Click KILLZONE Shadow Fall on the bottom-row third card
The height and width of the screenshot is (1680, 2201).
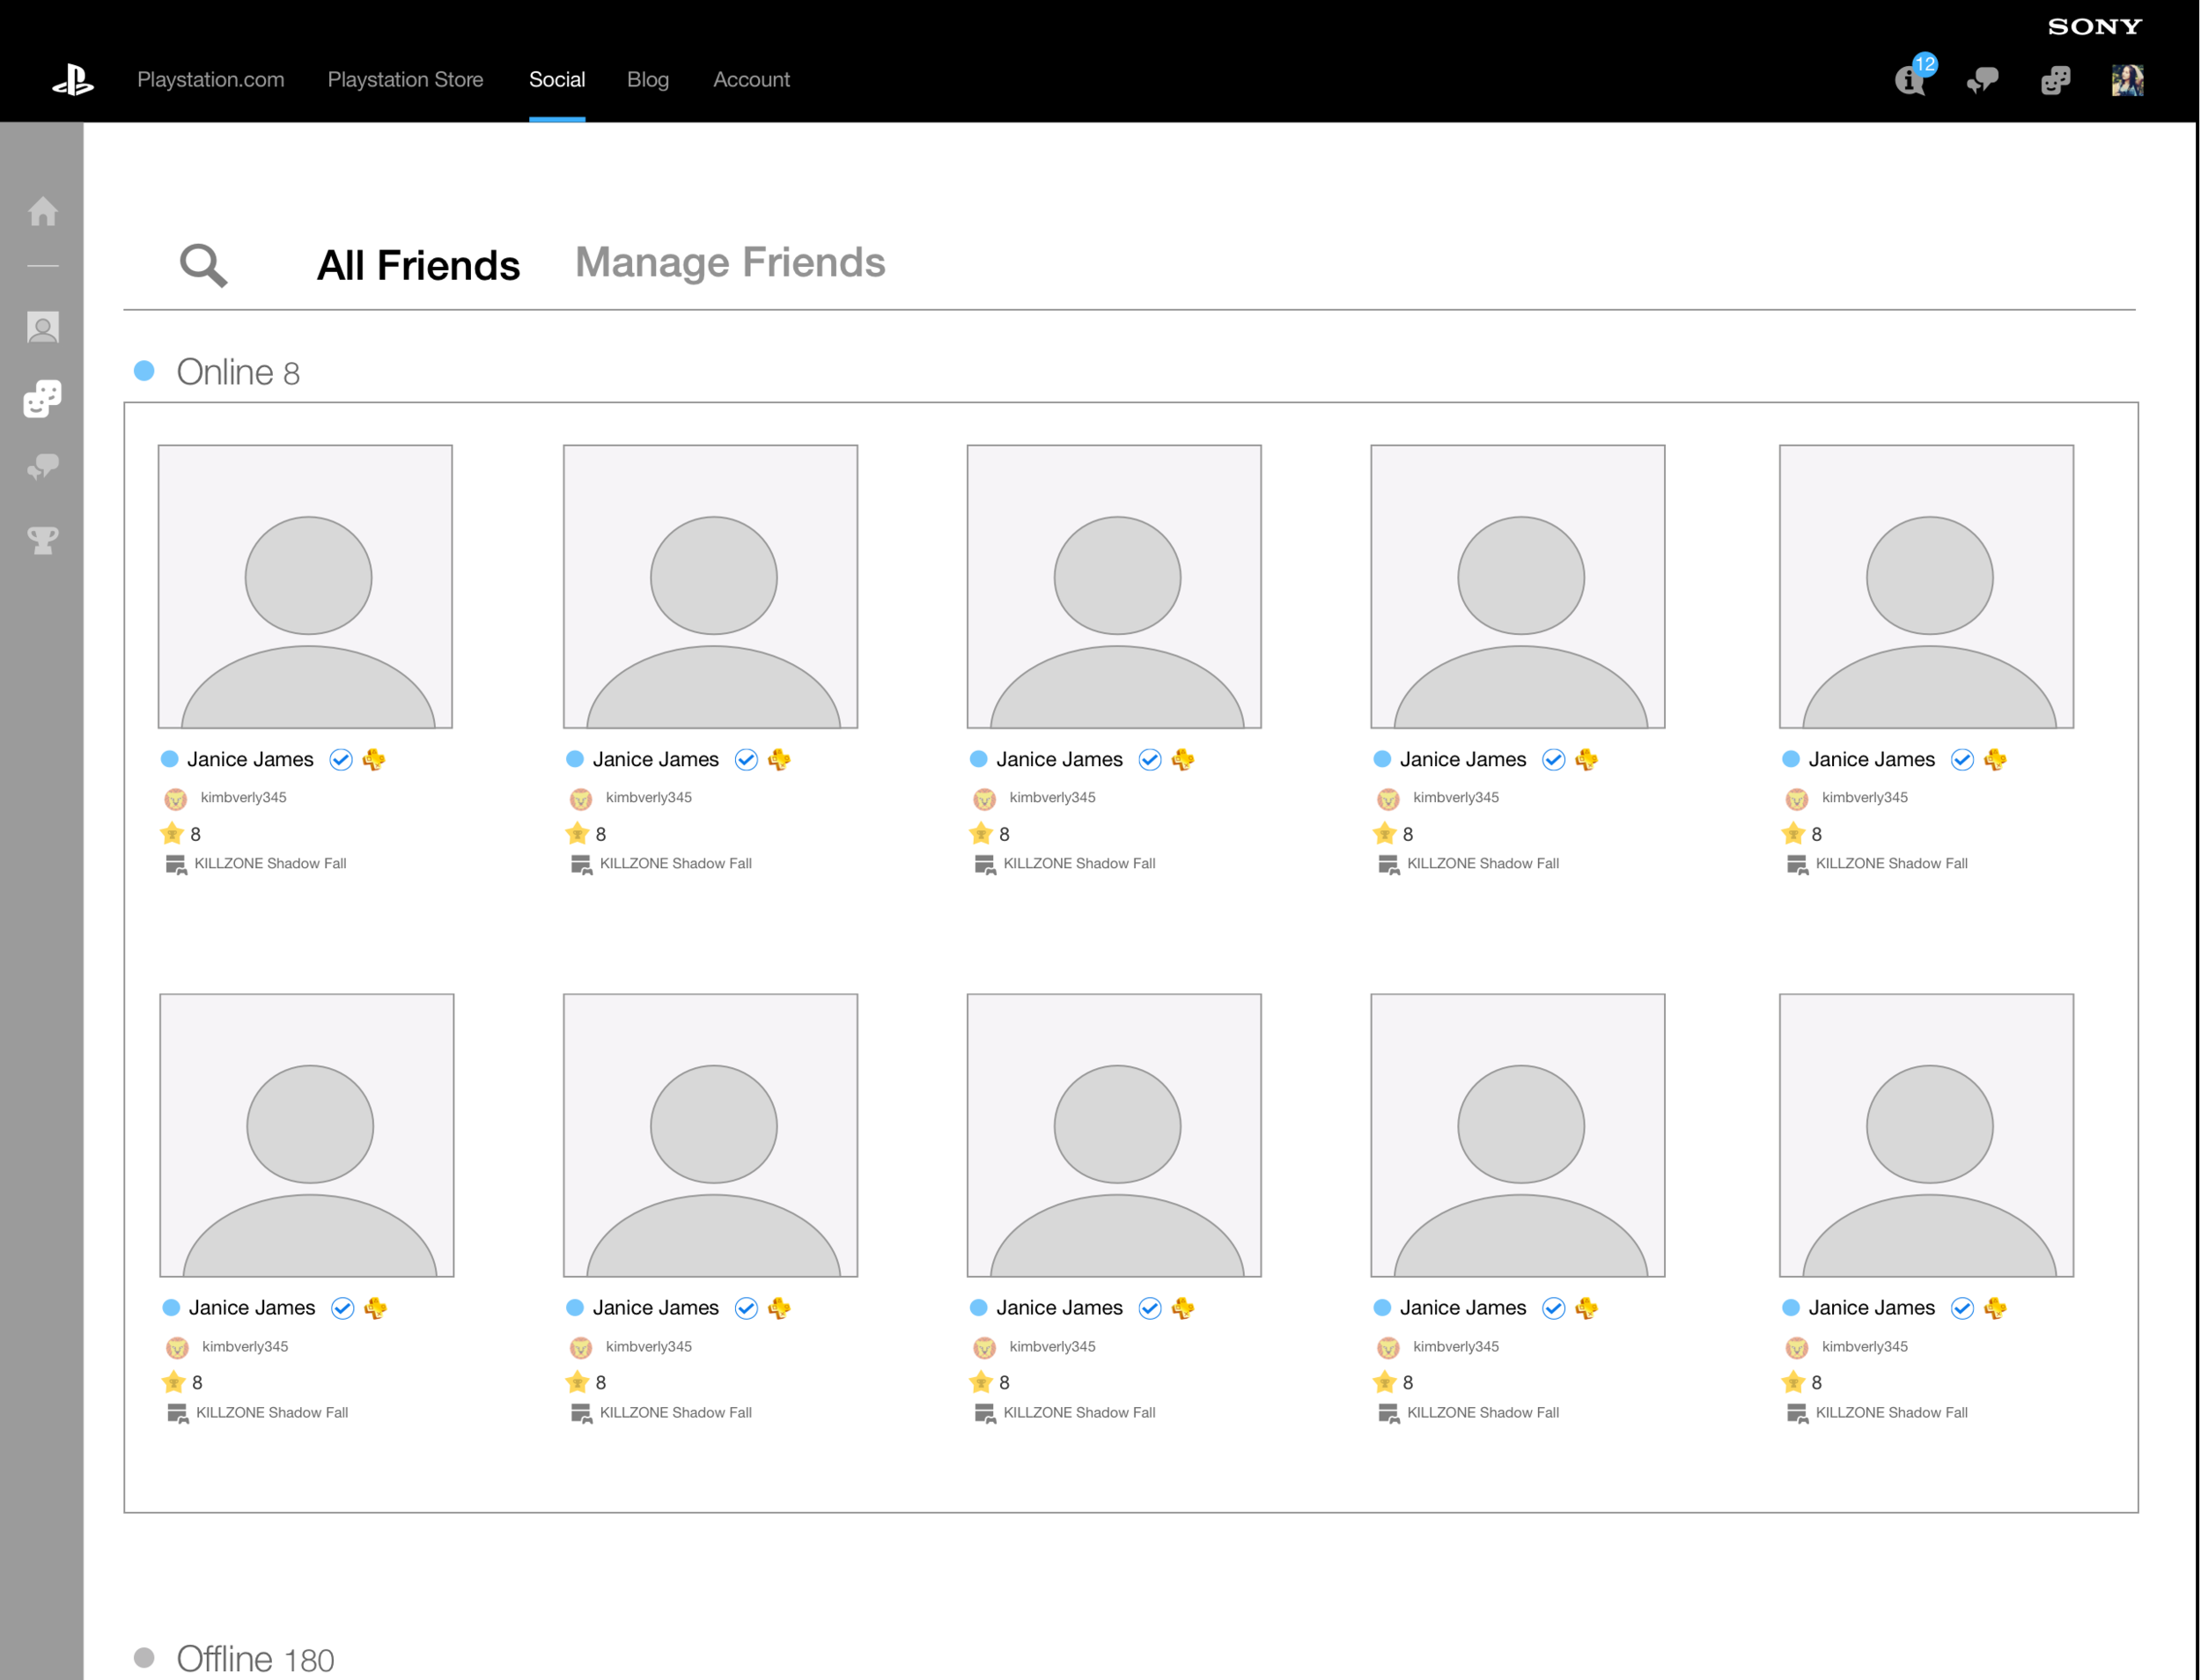[1079, 1412]
